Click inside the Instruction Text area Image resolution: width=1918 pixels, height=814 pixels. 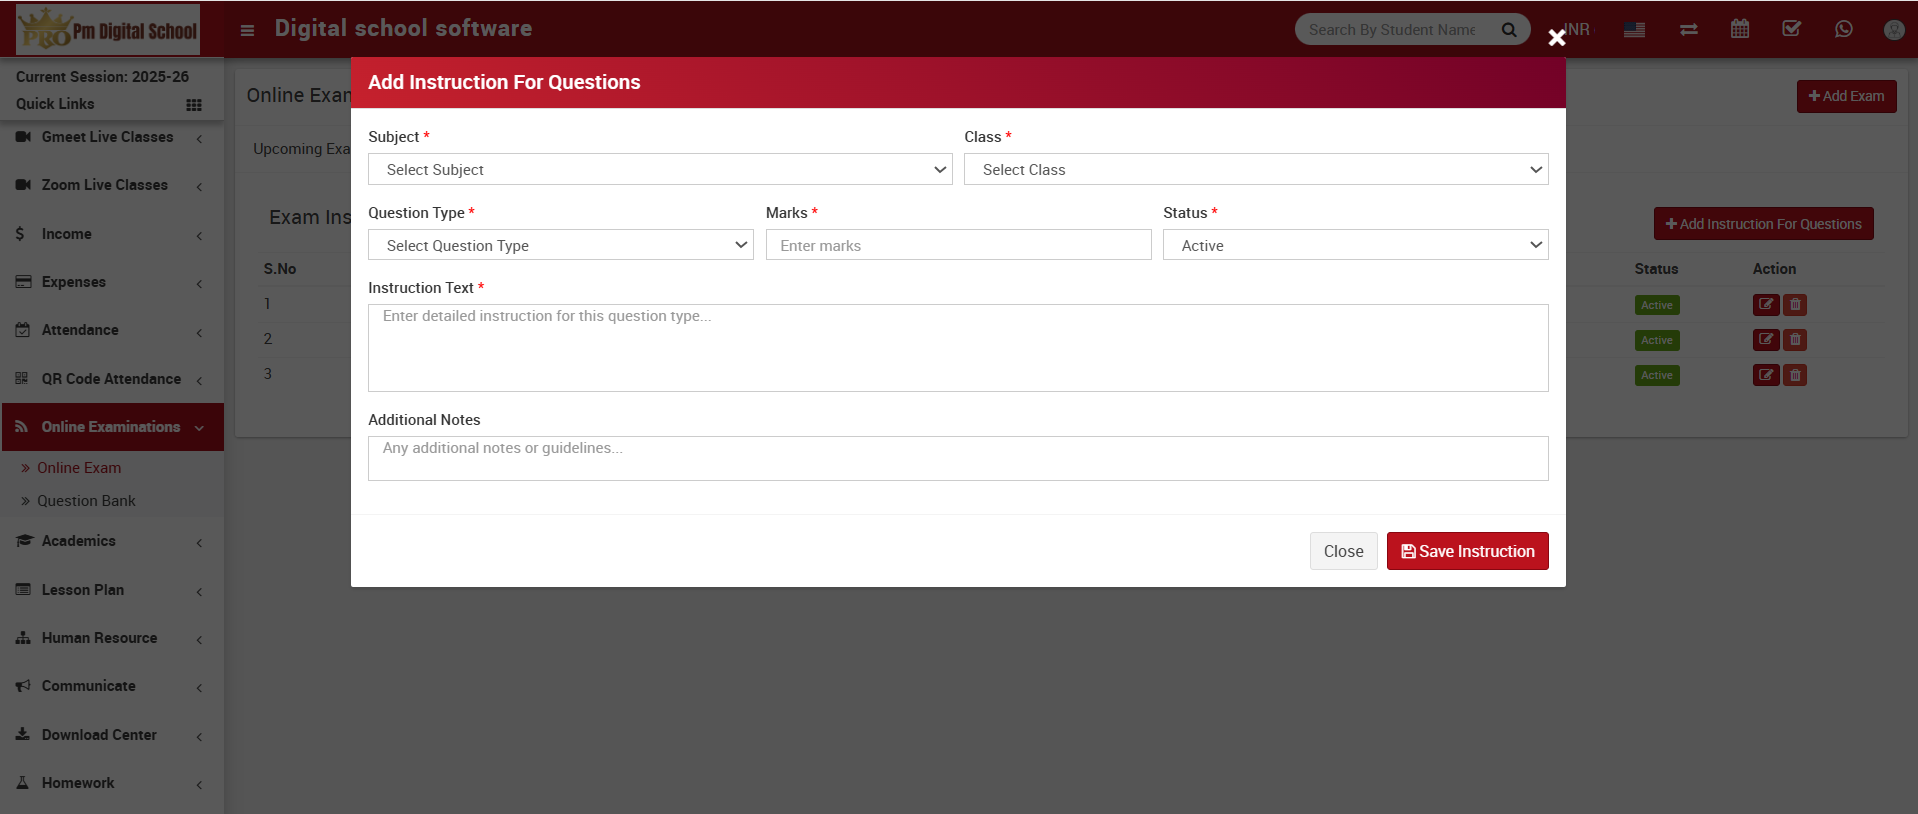[x=957, y=348]
